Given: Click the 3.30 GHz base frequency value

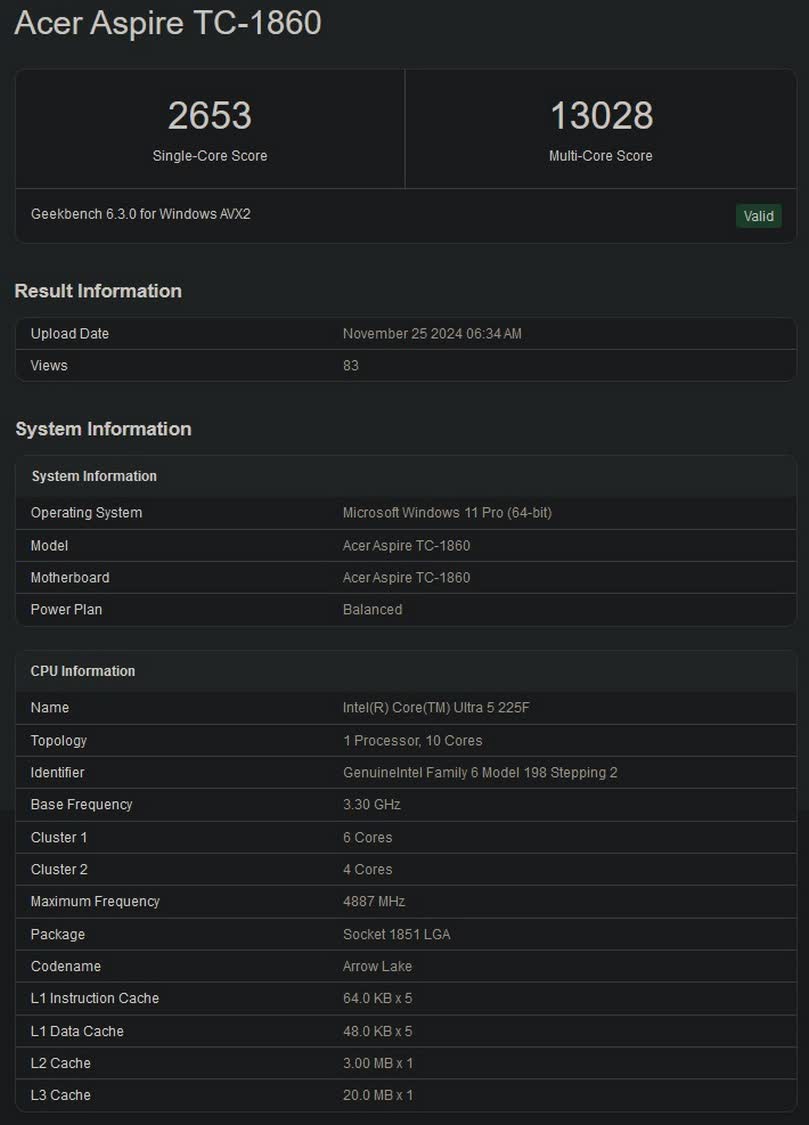Looking at the screenshot, I should pyautogui.click(x=372, y=805).
